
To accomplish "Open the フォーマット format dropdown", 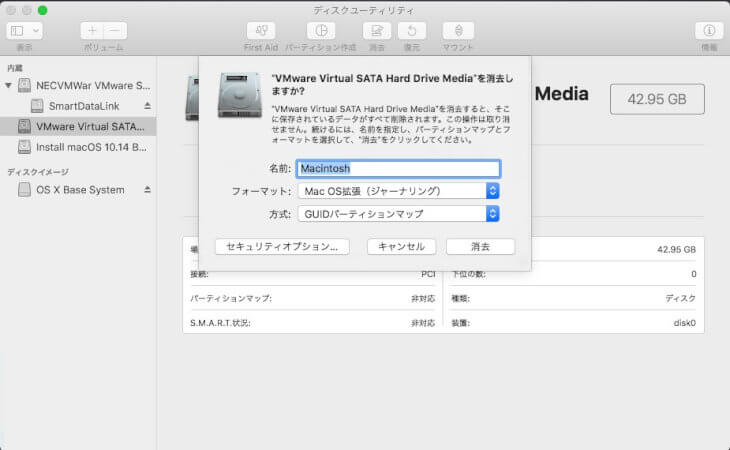I will tap(398, 190).
